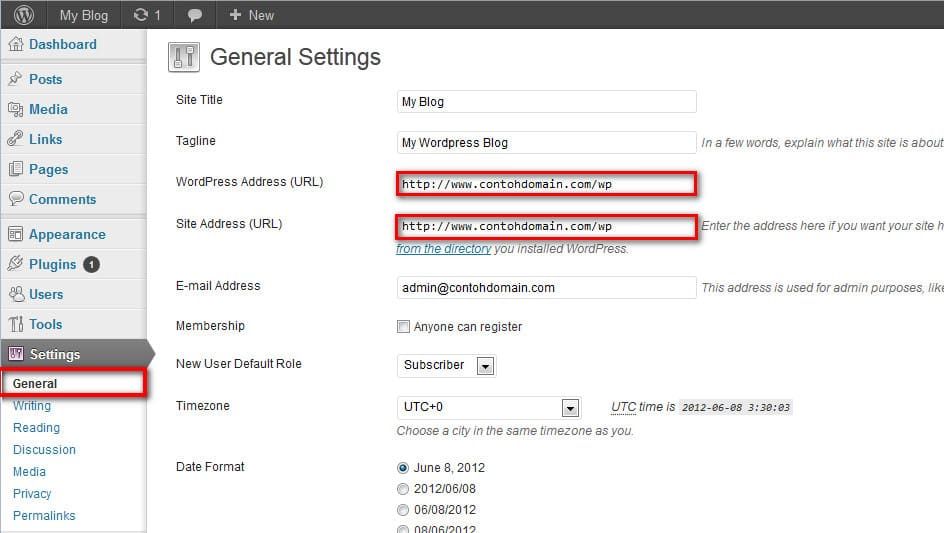Click the Tagline input field
Image resolution: width=944 pixels, height=533 pixels.
[547, 143]
